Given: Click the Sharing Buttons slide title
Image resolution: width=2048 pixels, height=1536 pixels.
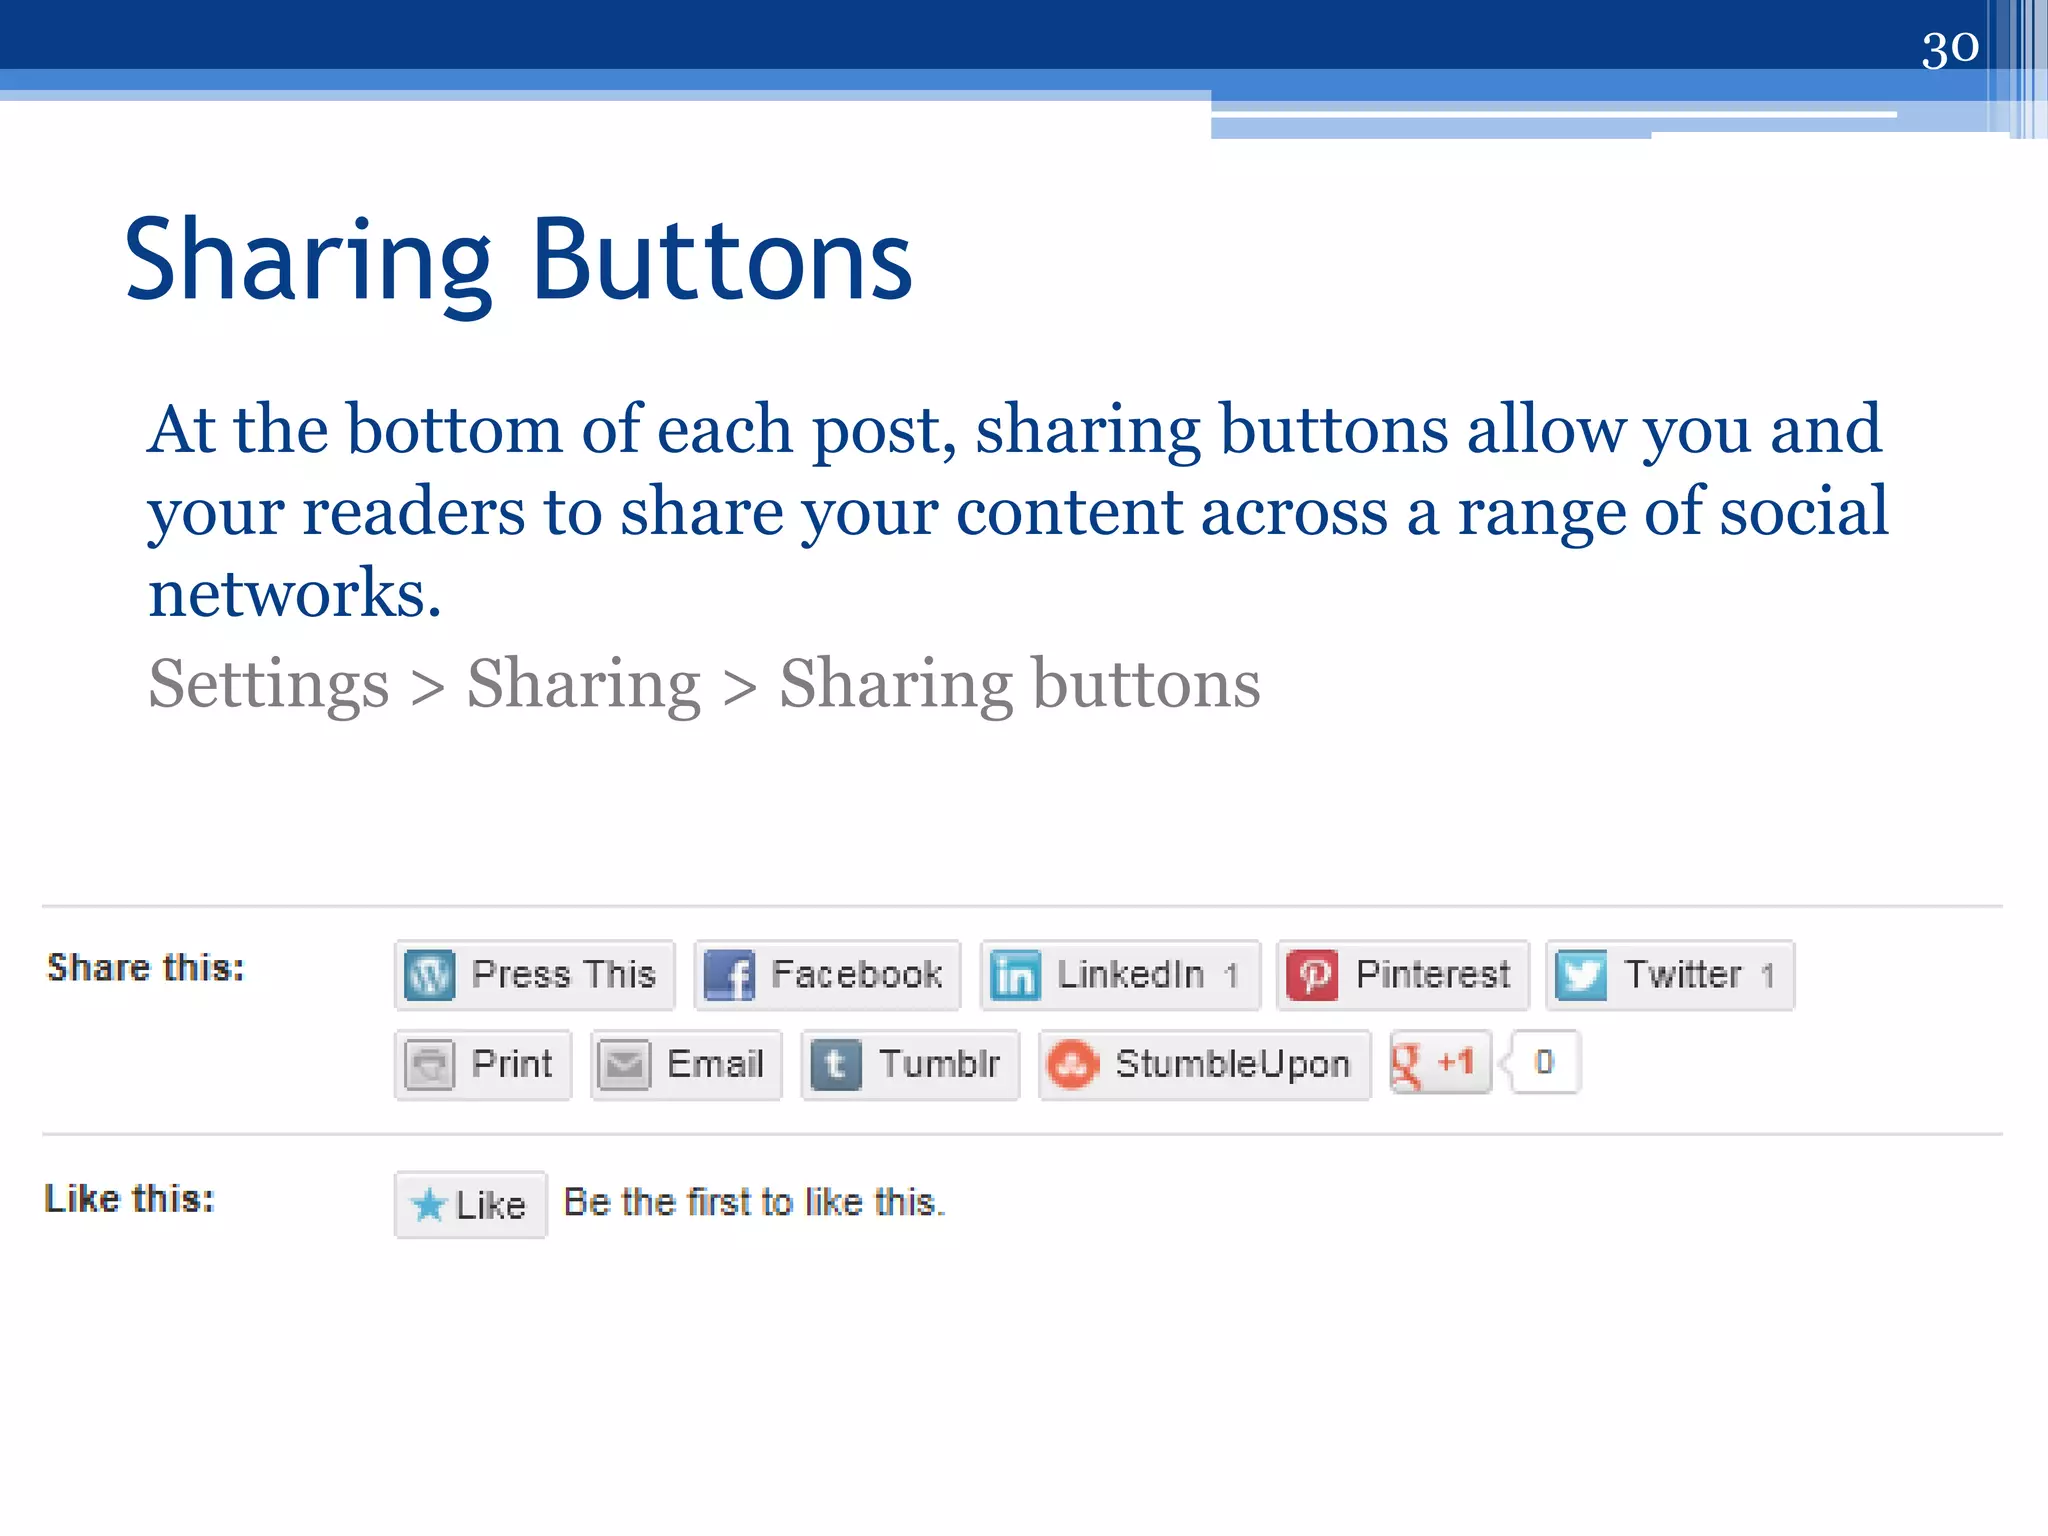Looking at the screenshot, I should point(518,260).
